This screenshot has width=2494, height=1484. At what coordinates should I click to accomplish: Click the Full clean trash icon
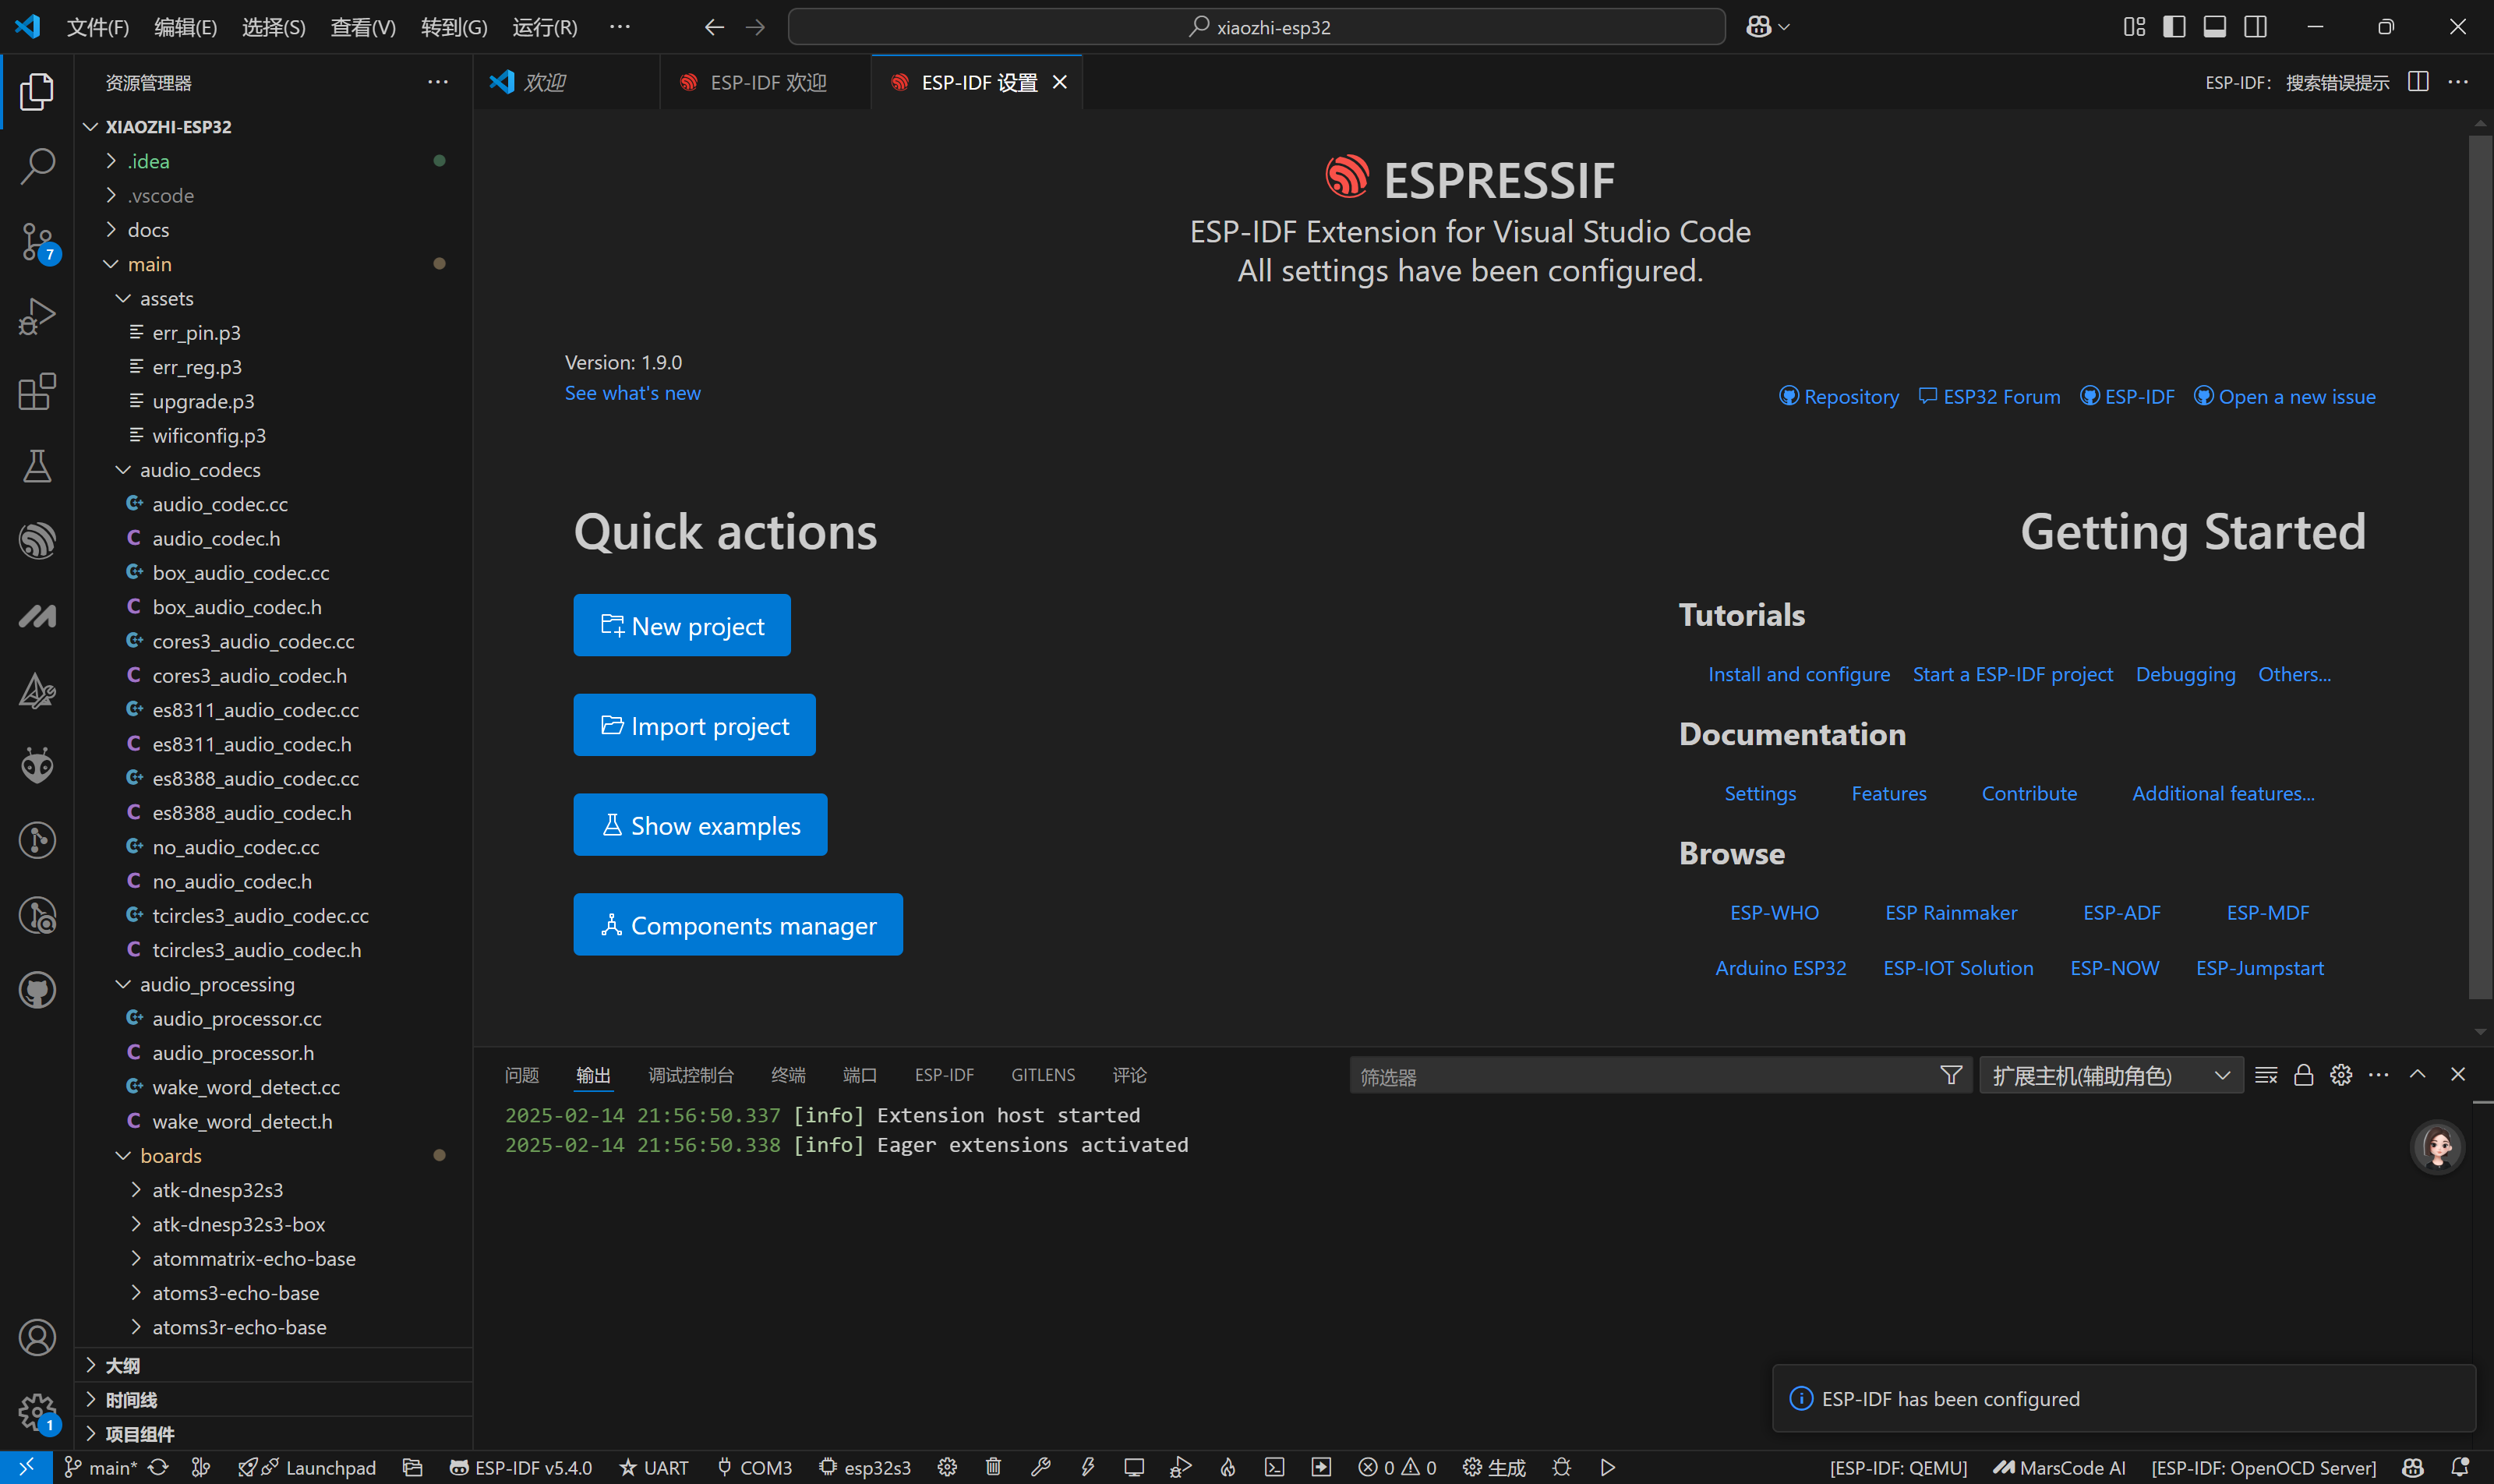(x=993, y=1467)
